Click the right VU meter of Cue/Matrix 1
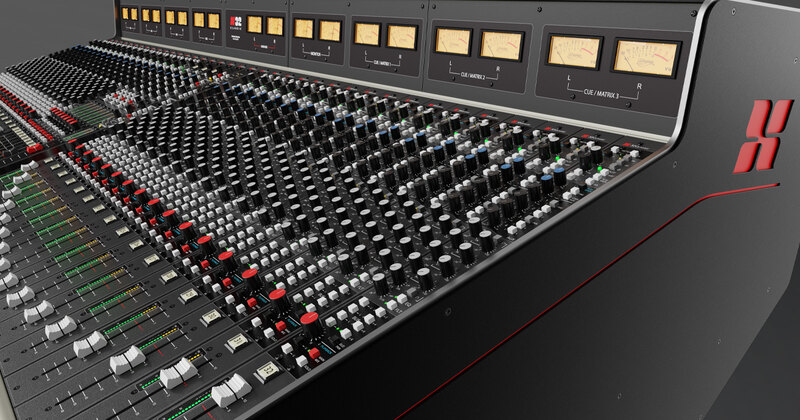 tap(402, 37)
